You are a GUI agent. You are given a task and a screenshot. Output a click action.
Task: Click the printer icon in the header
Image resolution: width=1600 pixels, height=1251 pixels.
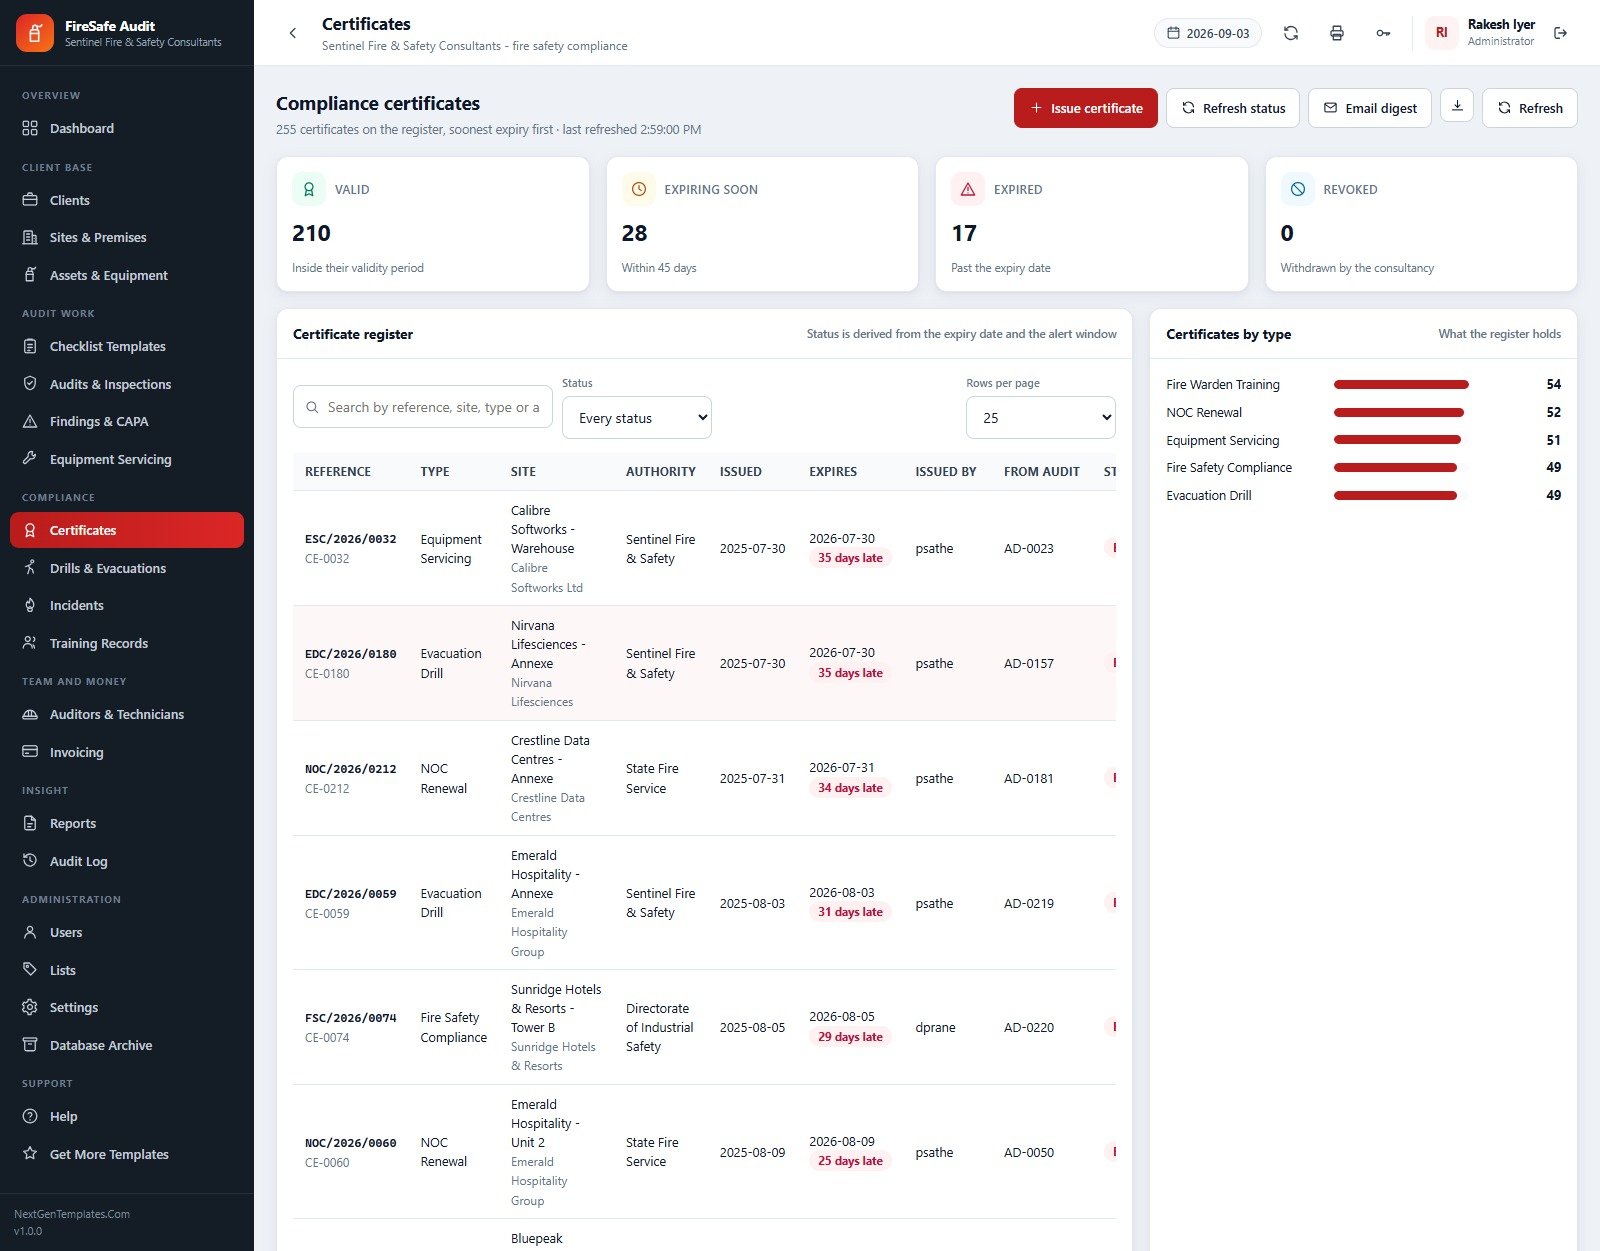point(1337,33)
